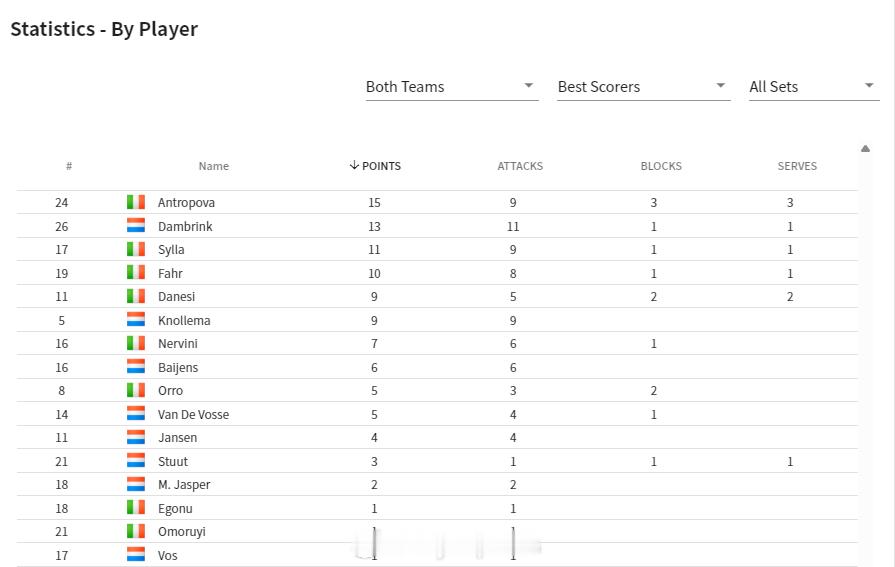This screenshot has width=895, height=567.
Task: Sort by the Name column header
Action: pos(213,166)
